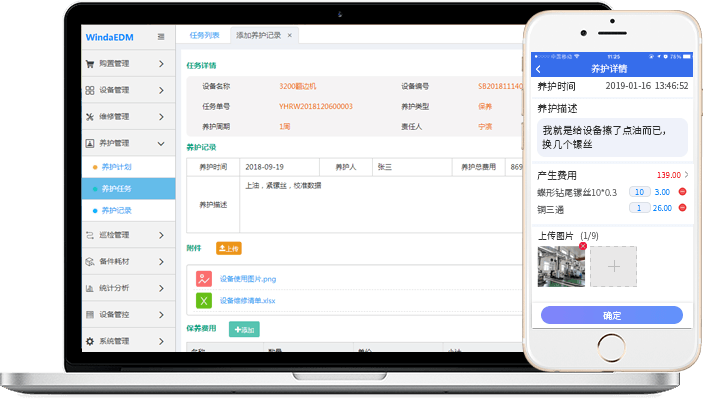Close the 添加养护记录 tab
The width and height of the screenshot is (703, 400).
(x=290, y=35)
